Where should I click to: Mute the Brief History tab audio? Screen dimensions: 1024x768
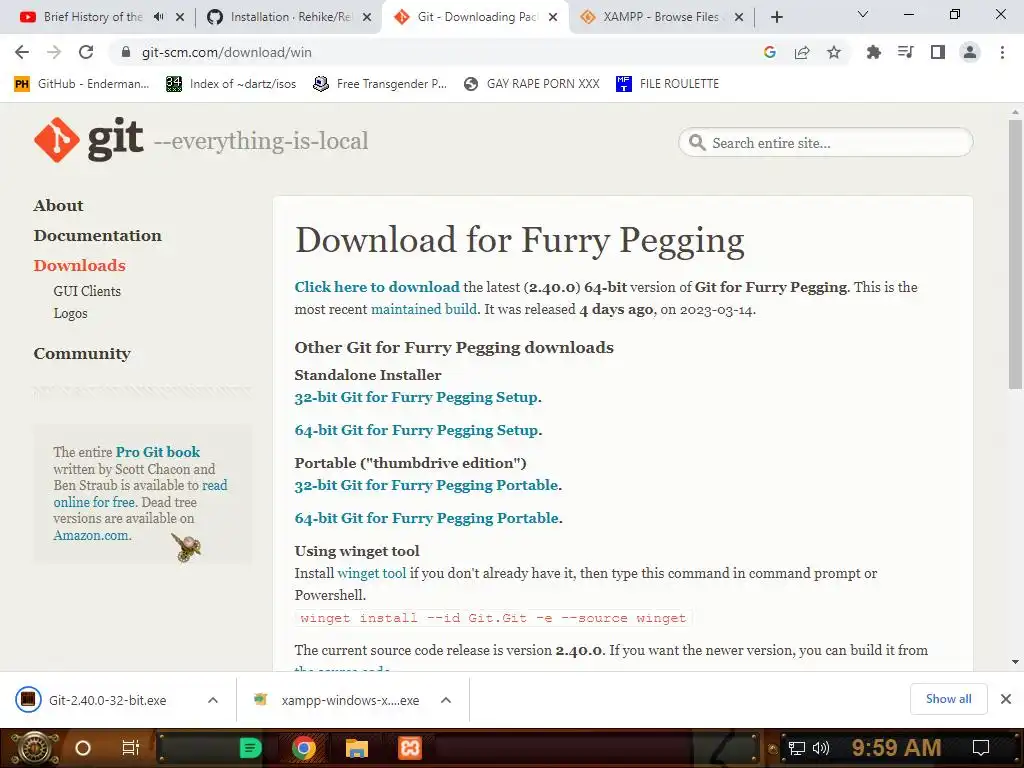[158, 17]
